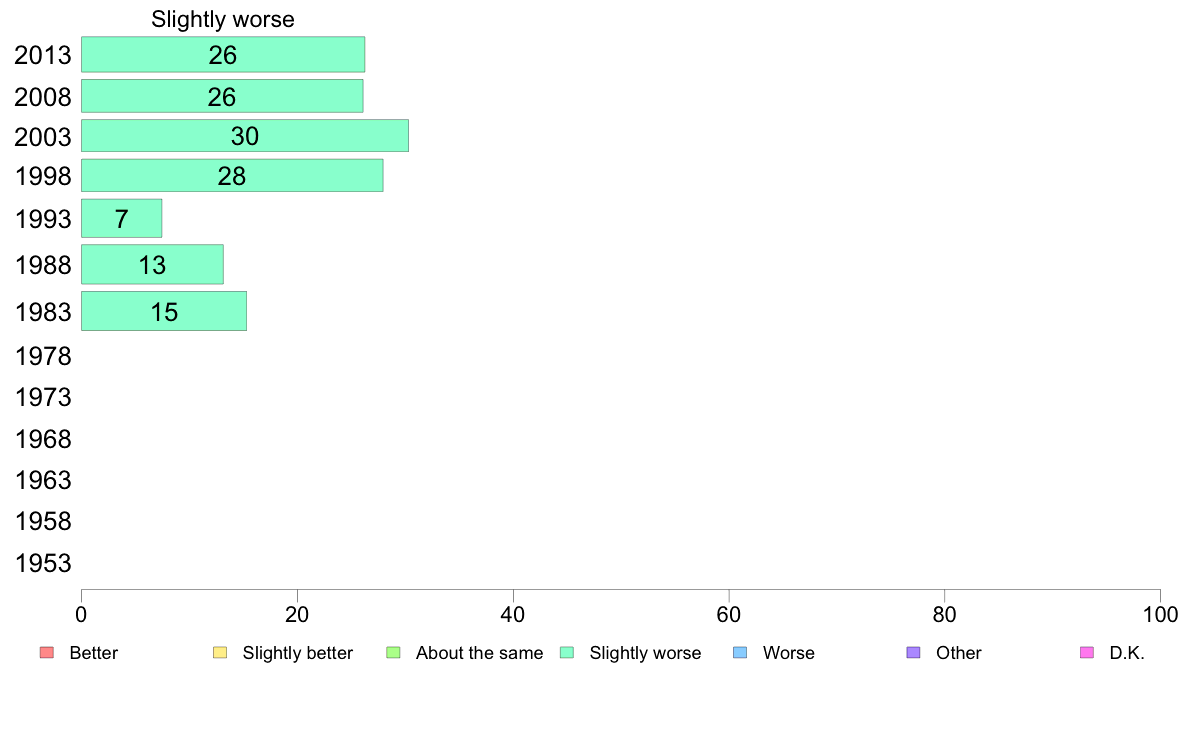Click the blue Worse legend swatch

(x=740, y=653)
